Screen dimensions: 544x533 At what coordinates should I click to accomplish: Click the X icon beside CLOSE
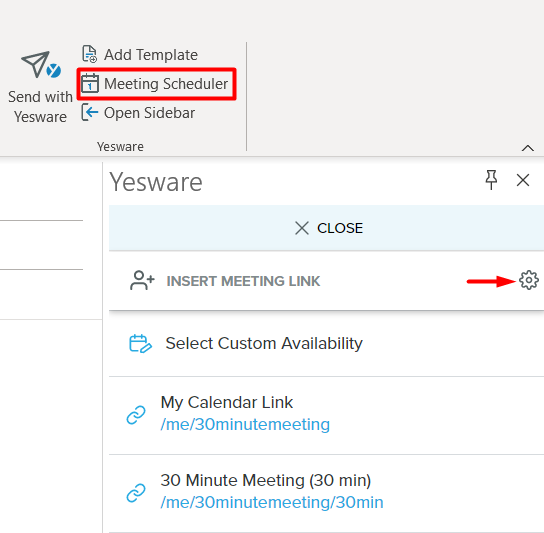[x=302, y=228]
